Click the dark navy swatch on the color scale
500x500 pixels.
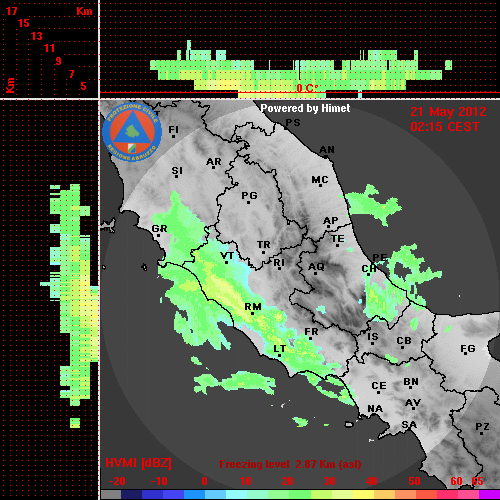click(x=132, y=495)
